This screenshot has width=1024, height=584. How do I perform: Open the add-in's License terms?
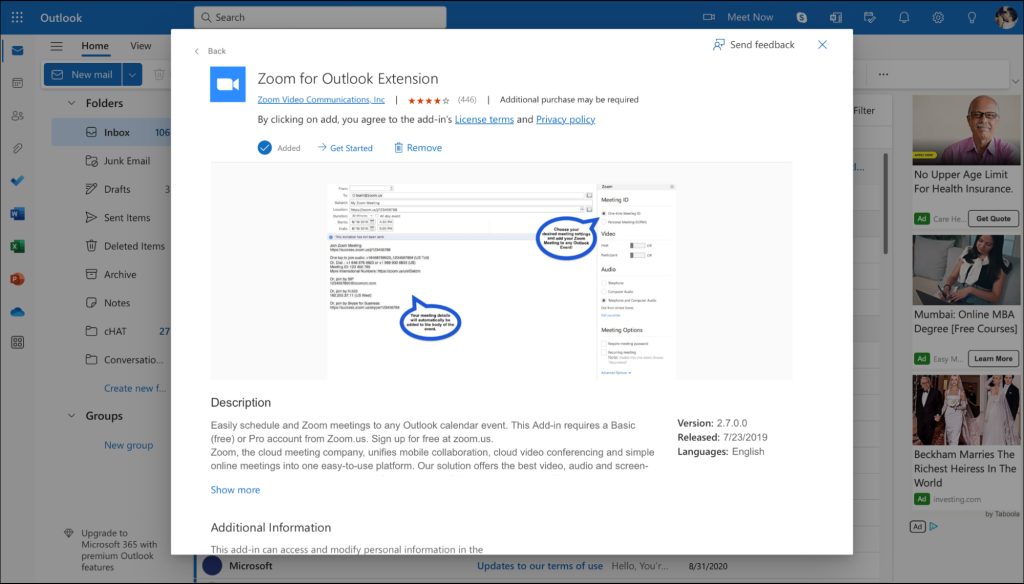486,119
